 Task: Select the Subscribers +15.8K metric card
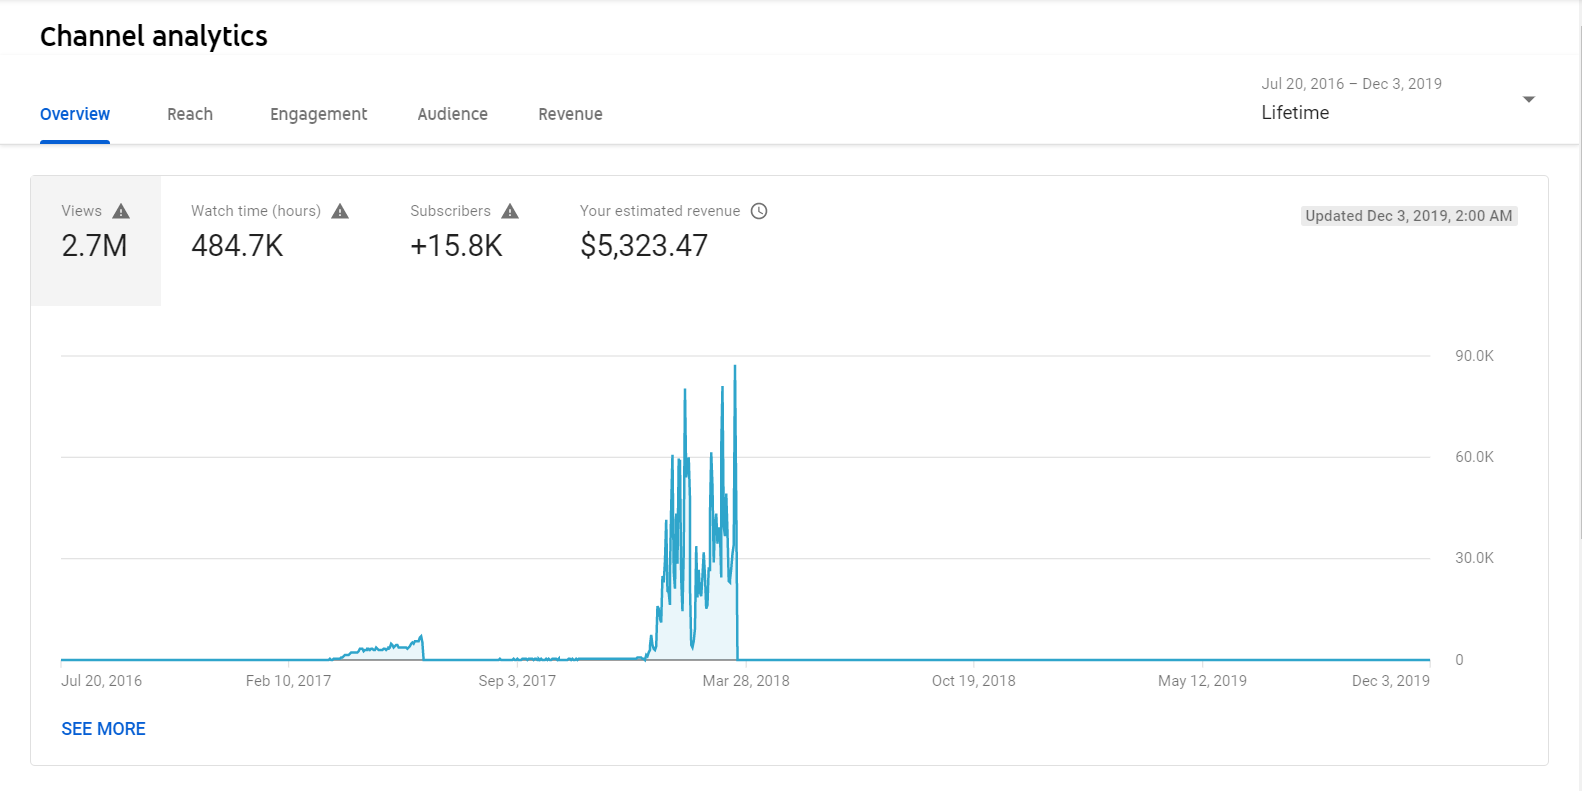(x=464, y=241)
